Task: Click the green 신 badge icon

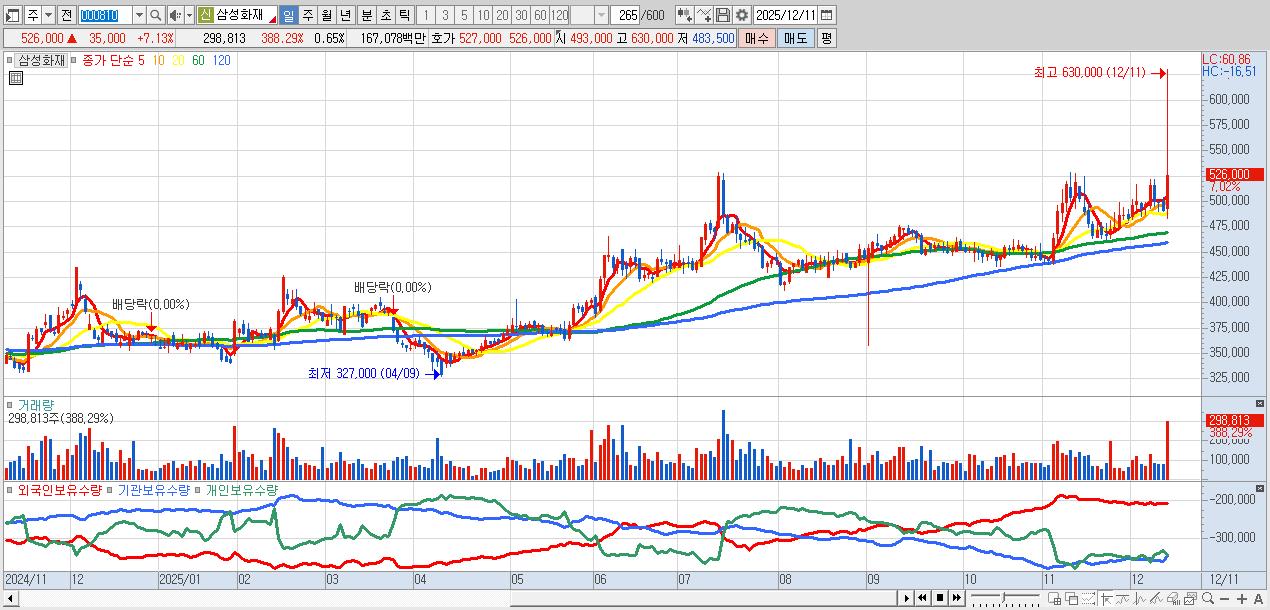Action: click(205, 15)
